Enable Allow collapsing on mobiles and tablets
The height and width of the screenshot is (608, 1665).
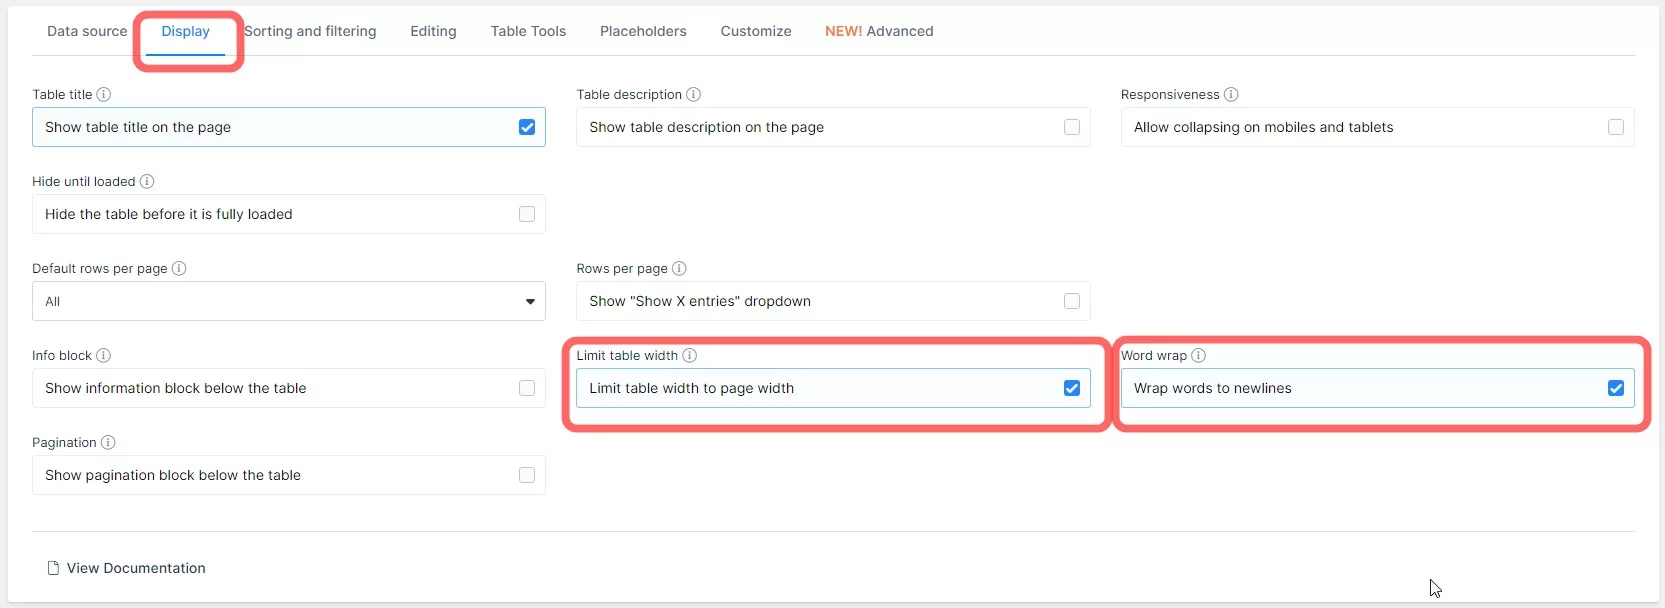[1615, 127]
